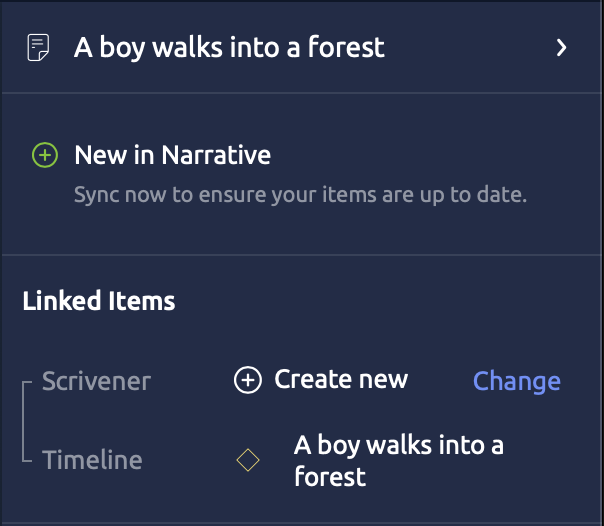Viewport: 604px width, 526px height.
Task: Click the divider line below the header row
Action: click(x=300, y=93)
